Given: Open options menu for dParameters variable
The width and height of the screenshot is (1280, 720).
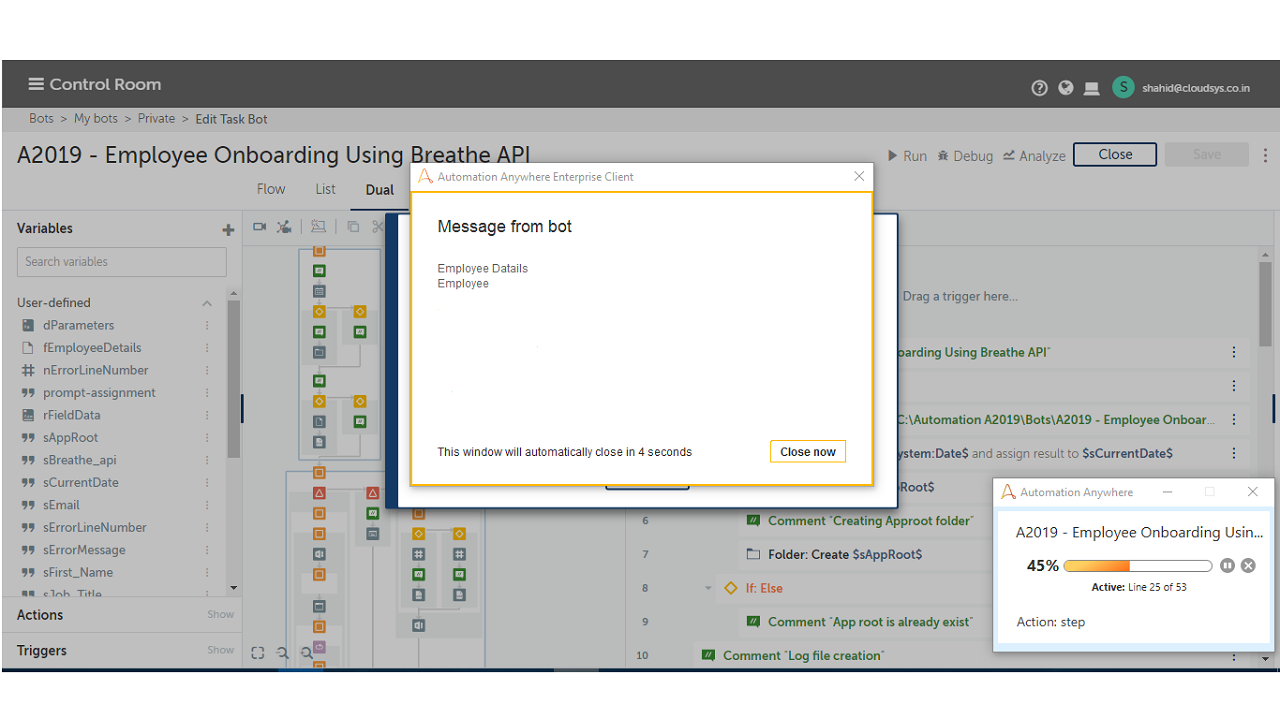Looking at the screenshot, I should (x=208, y=325).
